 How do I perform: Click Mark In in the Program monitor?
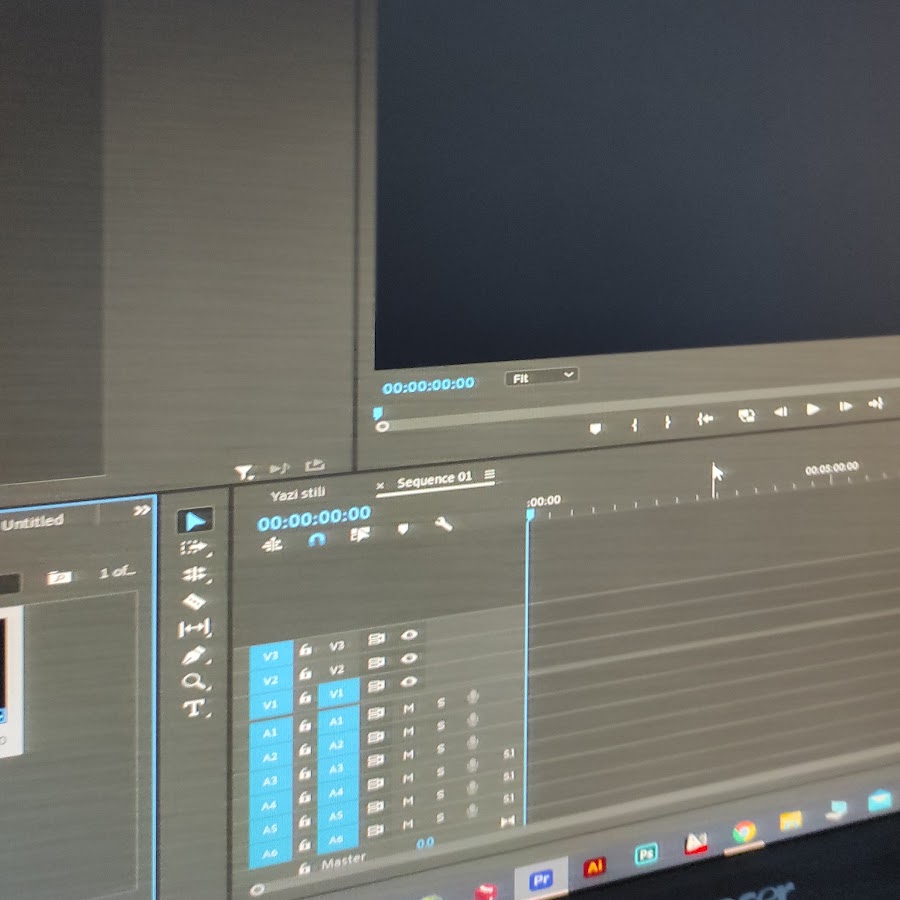634,425
